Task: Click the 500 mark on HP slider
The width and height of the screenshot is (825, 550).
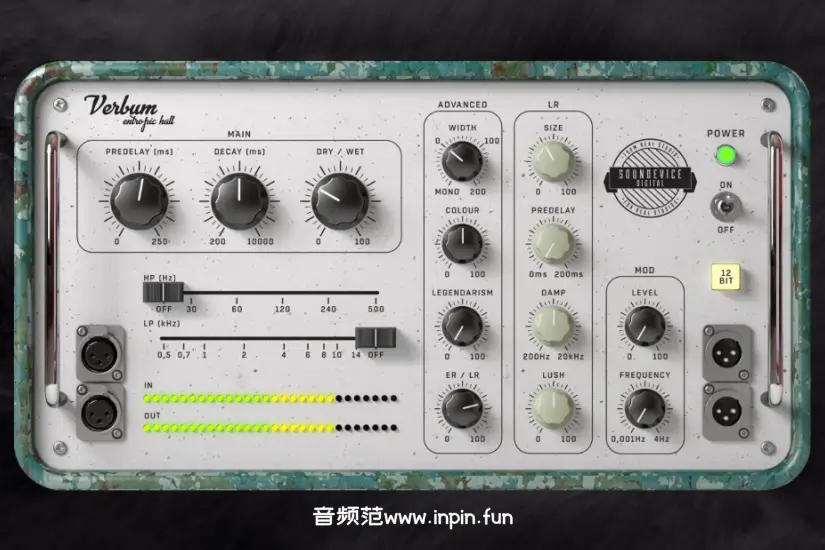Action: (376, 309)
